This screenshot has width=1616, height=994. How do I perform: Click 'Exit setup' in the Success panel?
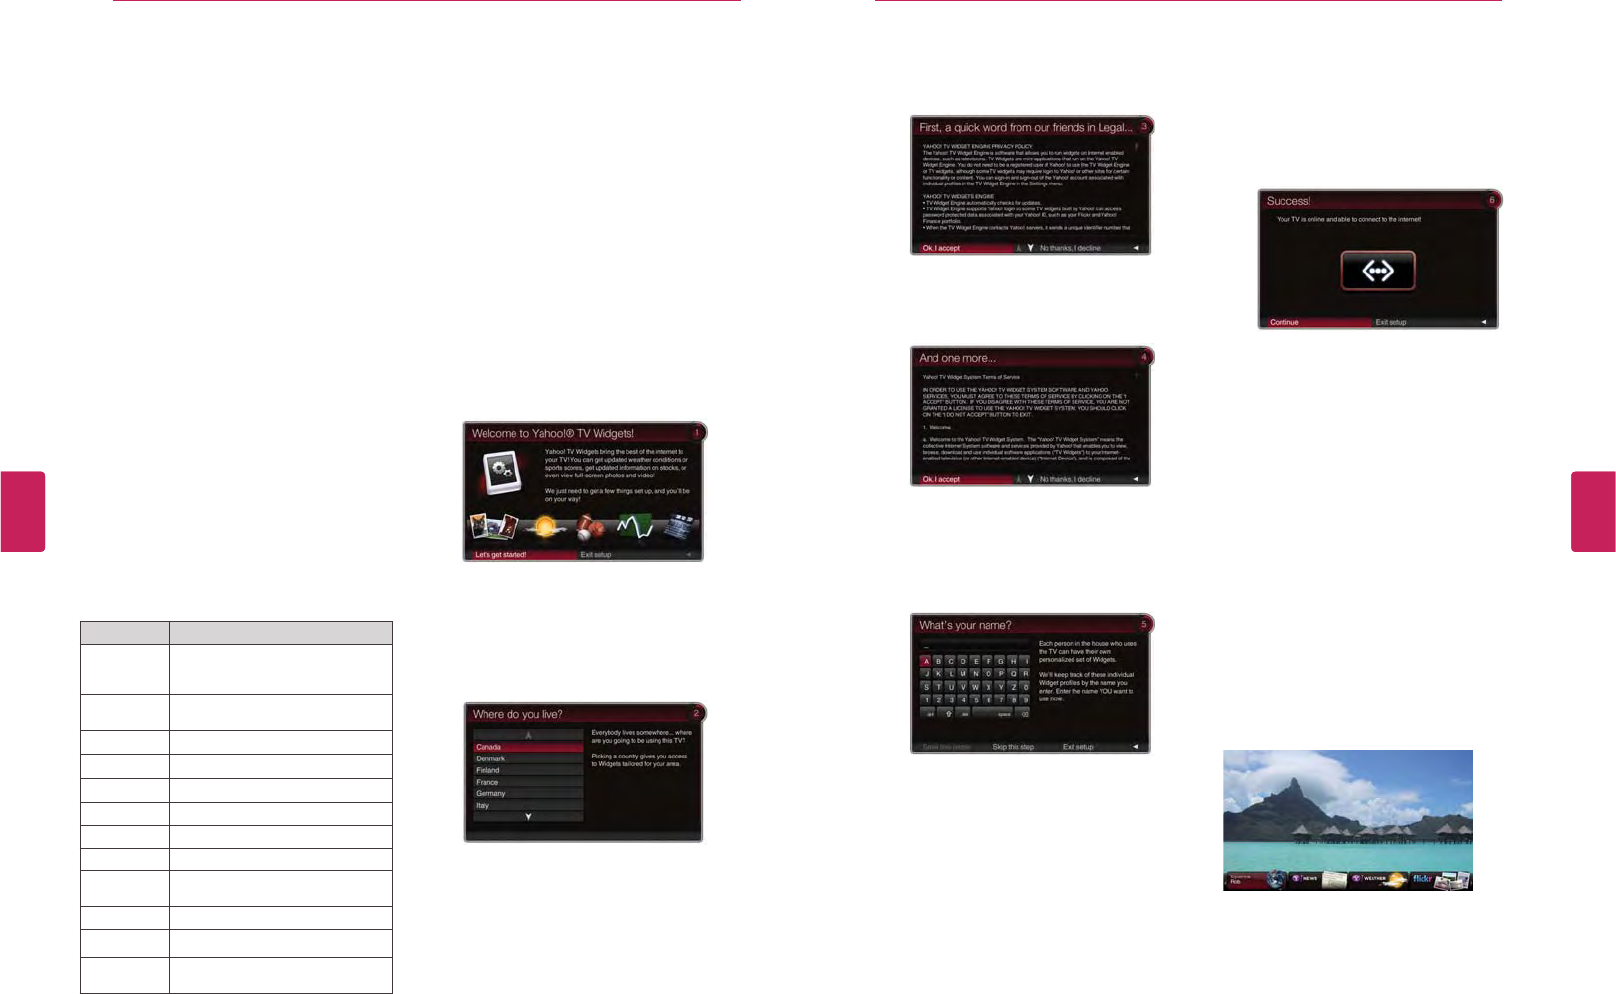(1391, 322)
